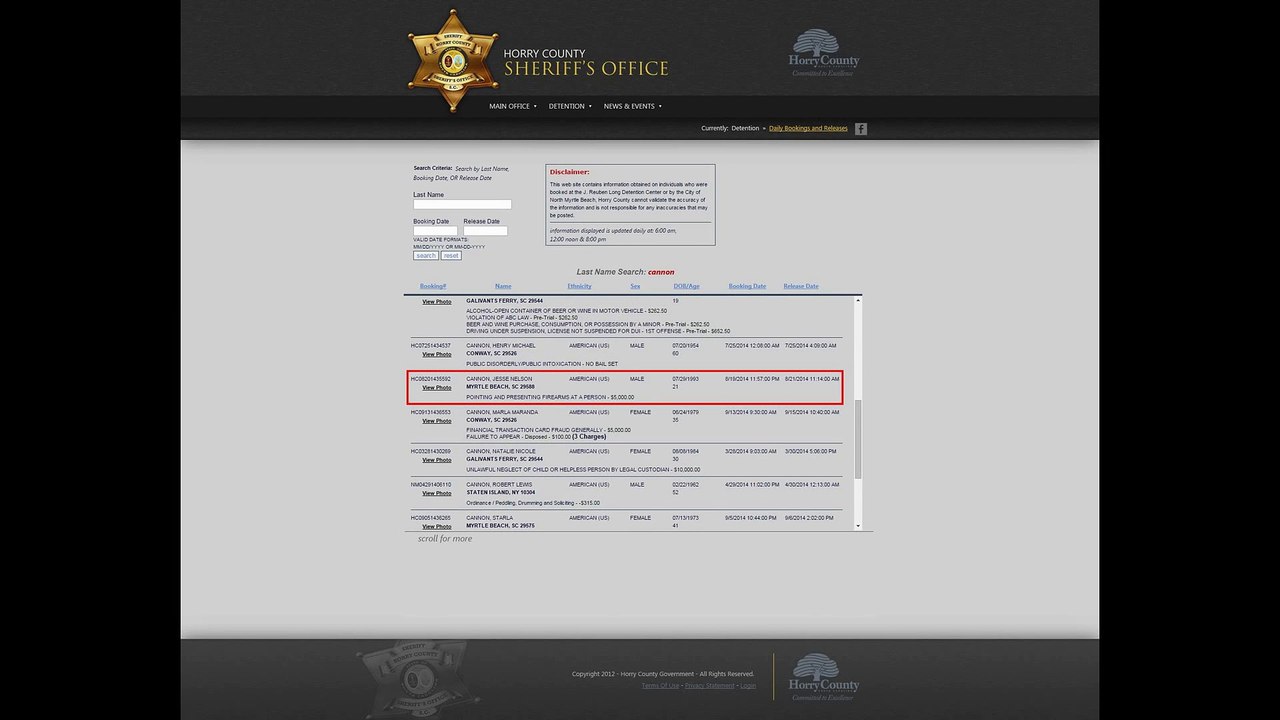This screenshot has width=1280, height=720.
Task: Click release date 8/21/2014 11:14:00 AM
Action: click(x=812, y=379)
